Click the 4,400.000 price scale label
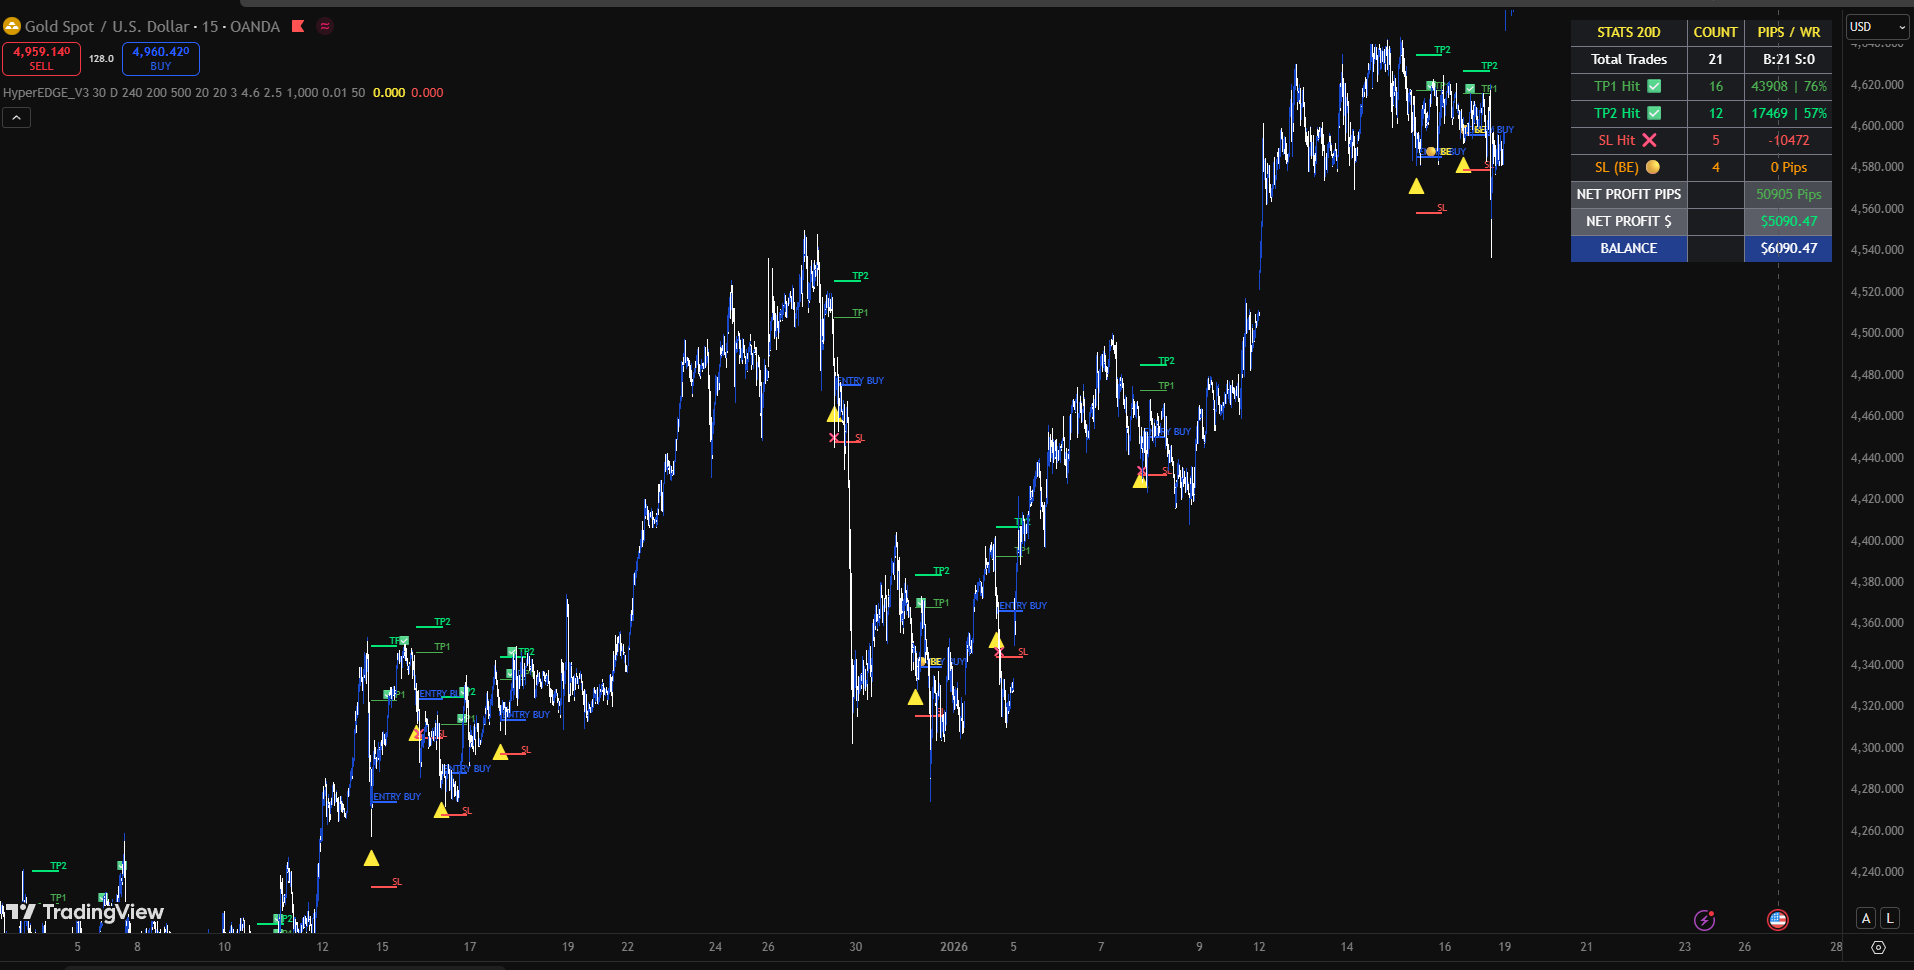Viewport: 1914px width, 970px height. [1877, 541]
